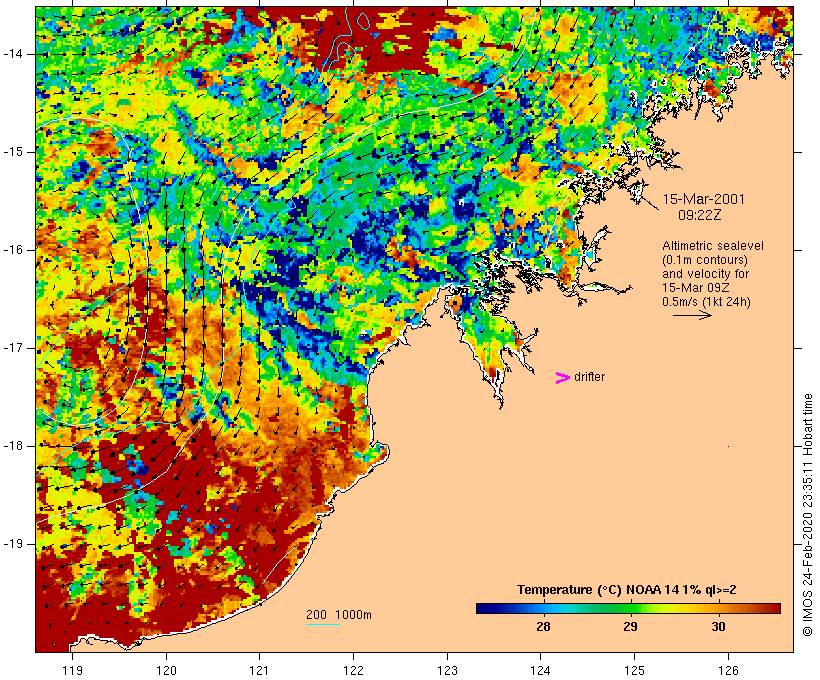The height and width of the screenshot is (680, 820).
Task: Click longitude label 125 on bottom axis
Action: point(634,670)
